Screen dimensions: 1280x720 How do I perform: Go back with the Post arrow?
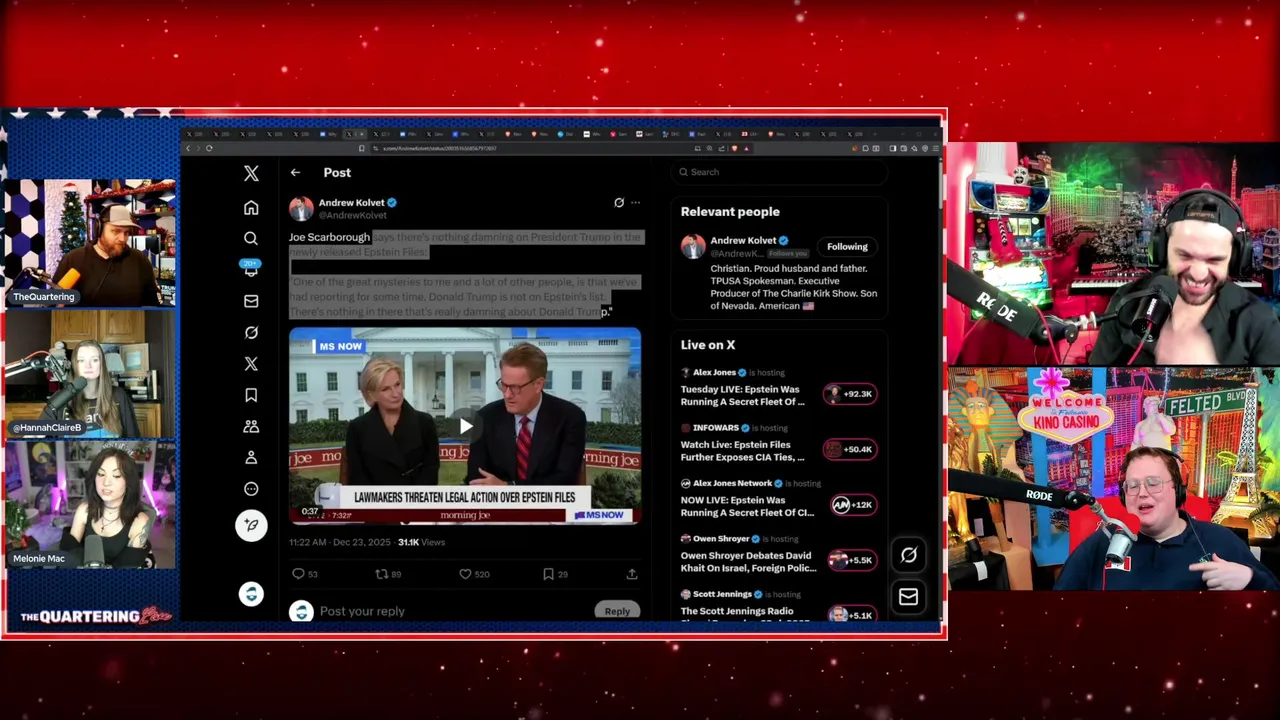(295, 173)
